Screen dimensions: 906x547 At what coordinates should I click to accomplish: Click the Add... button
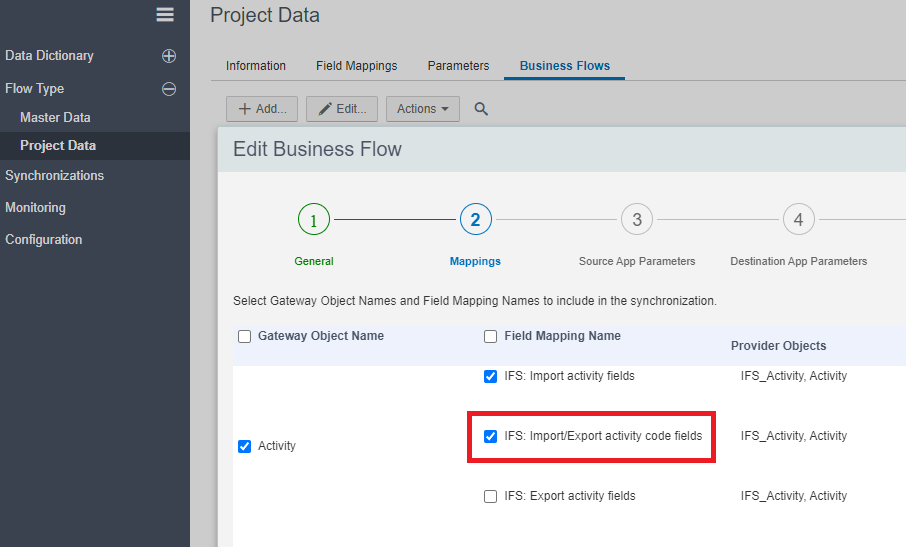(262, 109)
